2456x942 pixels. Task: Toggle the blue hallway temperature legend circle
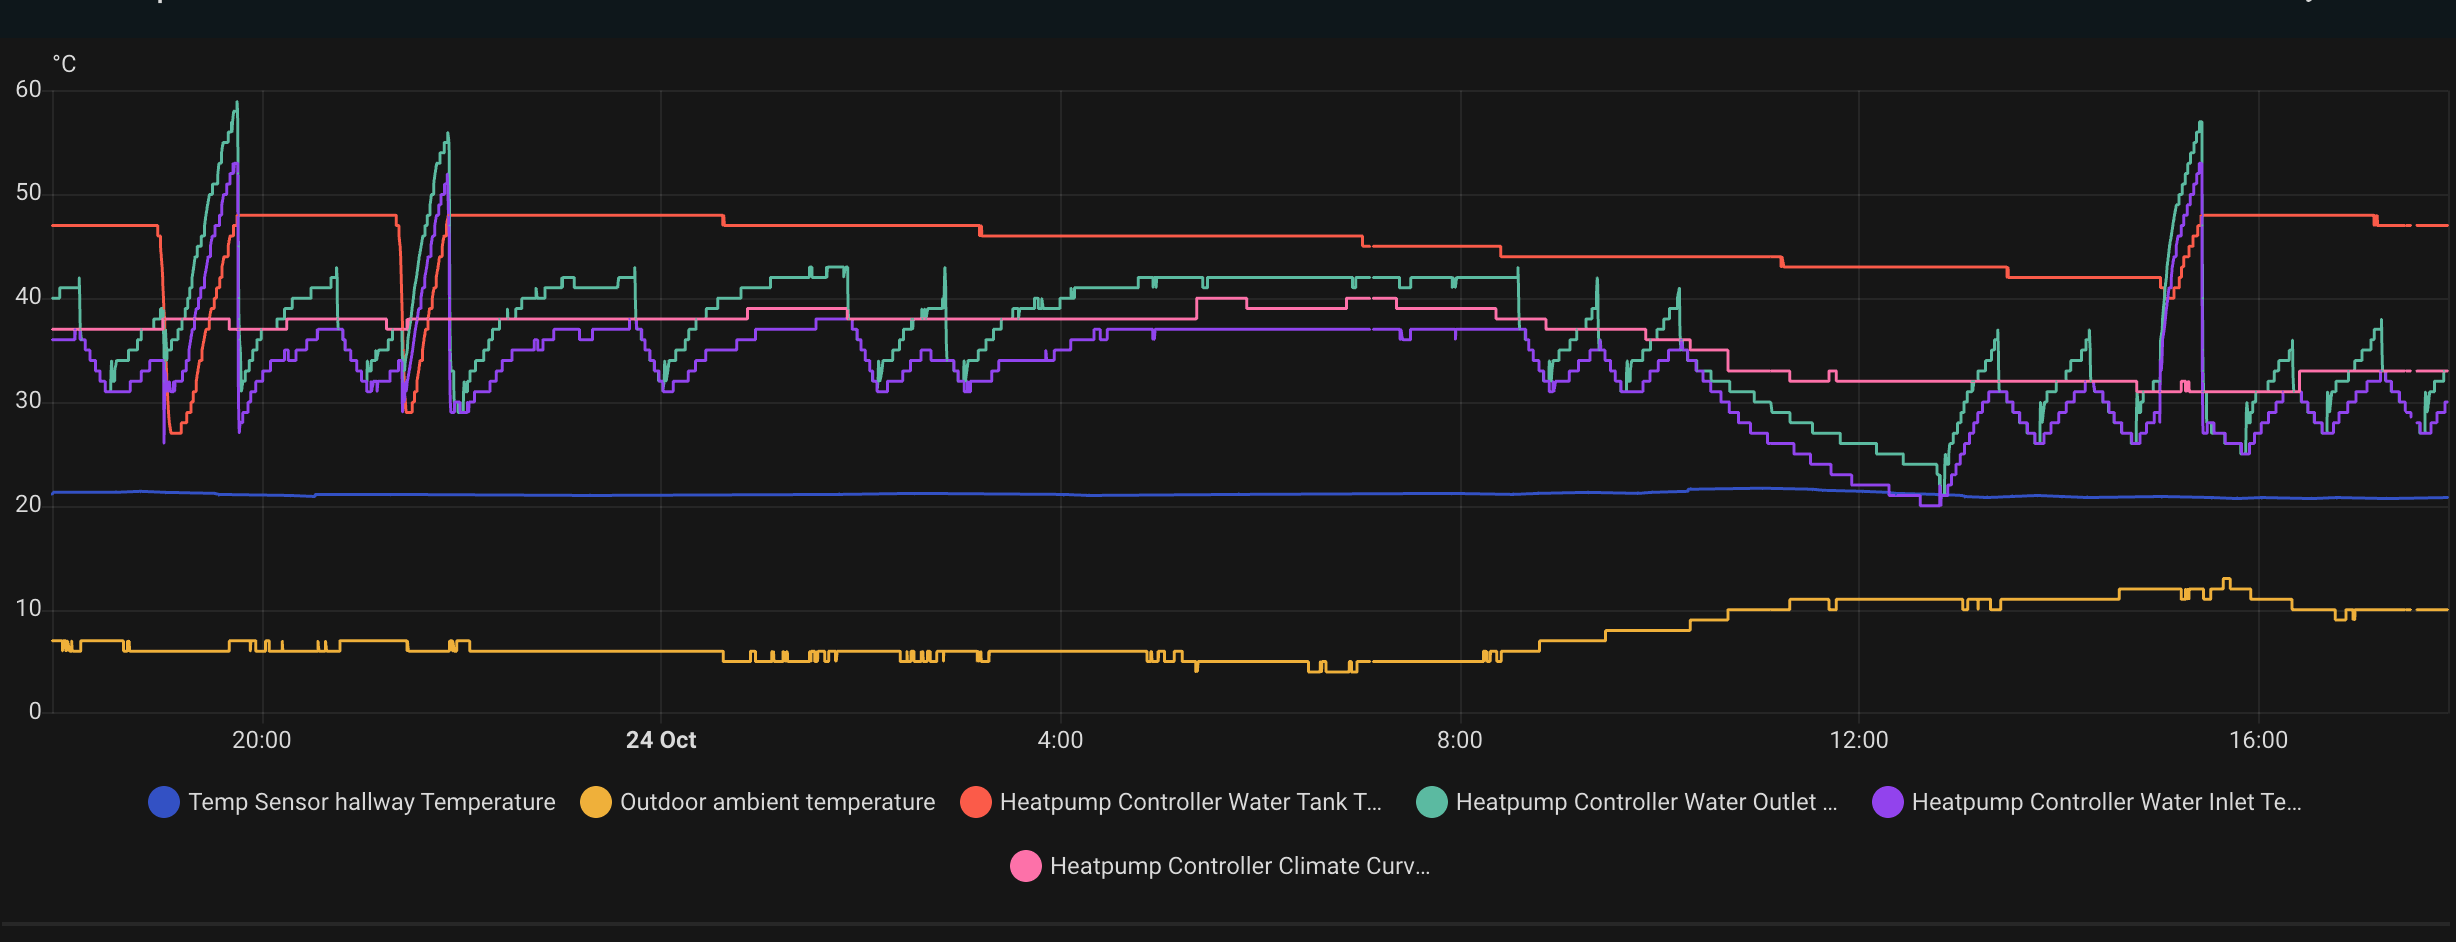coord(164,802)
